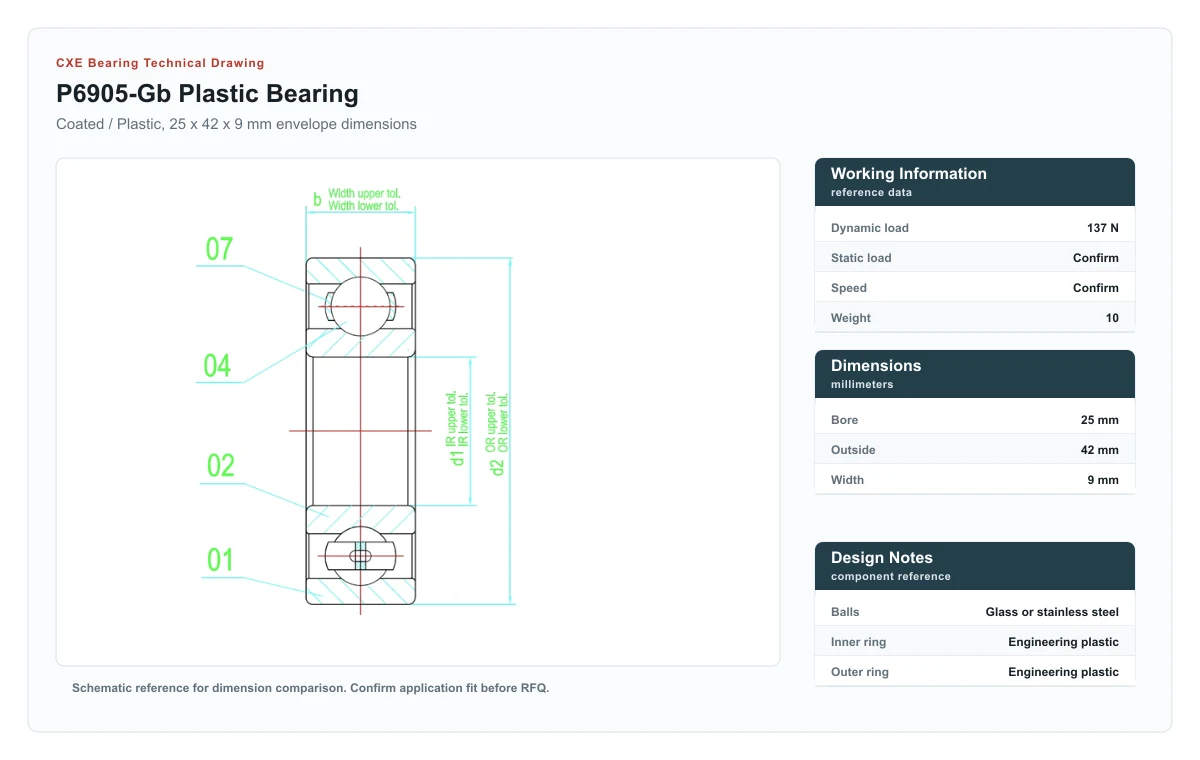Click the 'Width upper tol.' annotation
The height and width of the screenshot is (760, 1200).
pyautogui.click(x=365, y=193)
